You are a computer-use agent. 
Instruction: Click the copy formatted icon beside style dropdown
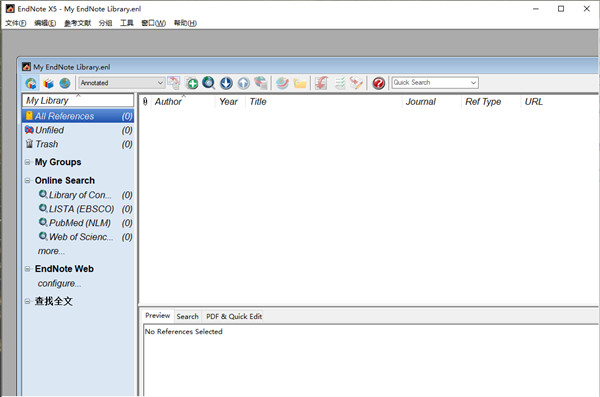(x=174, y=83)
